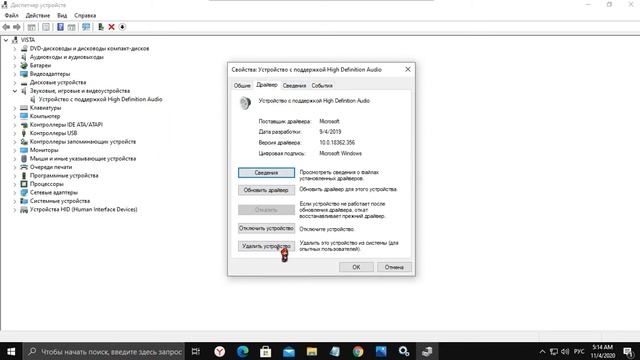640x360 pixels.
Task: Open Microsoft Store from the taskbar
Action: pos(266,351)
